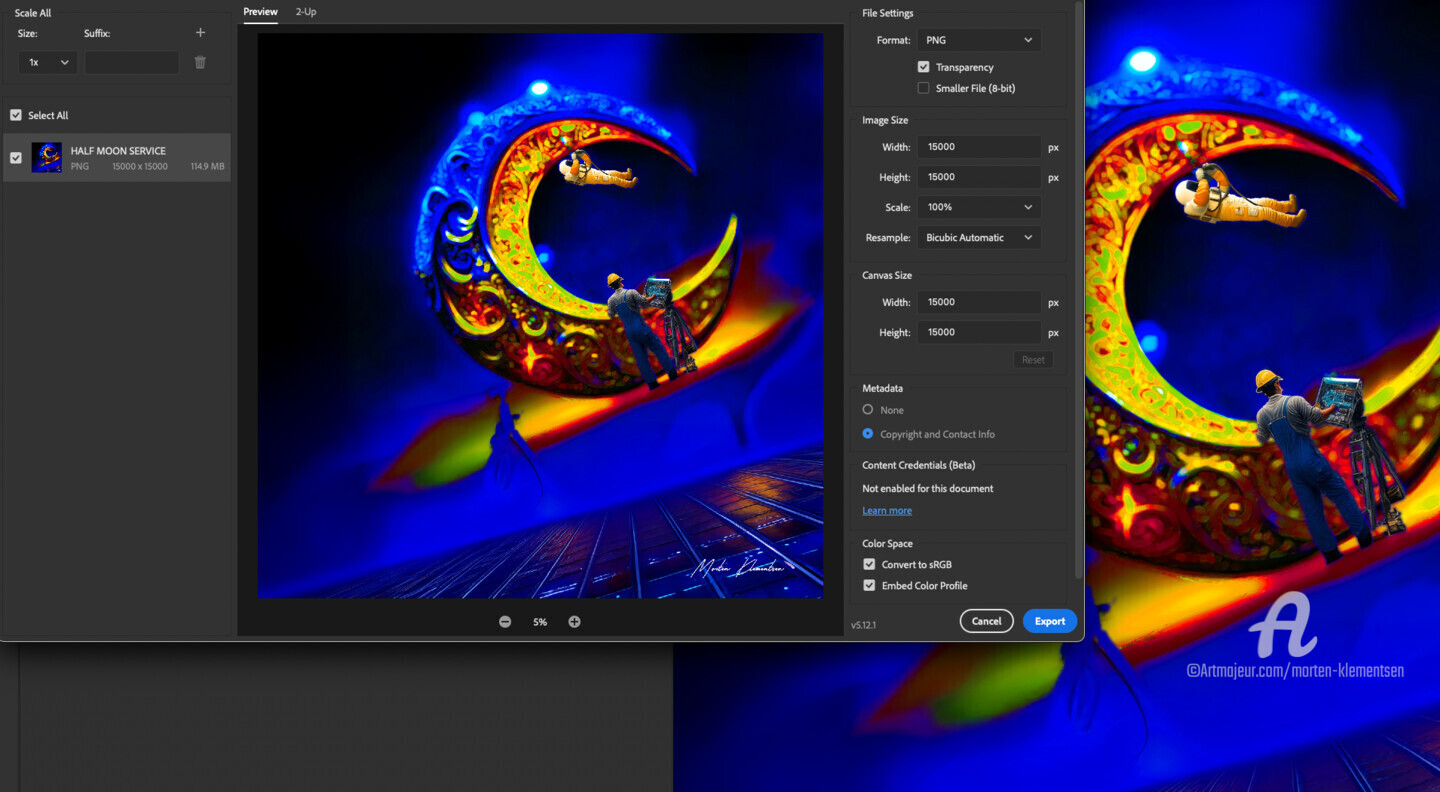
Task: Open the PNG format dropdown
Action: click(x=979, y=40)
